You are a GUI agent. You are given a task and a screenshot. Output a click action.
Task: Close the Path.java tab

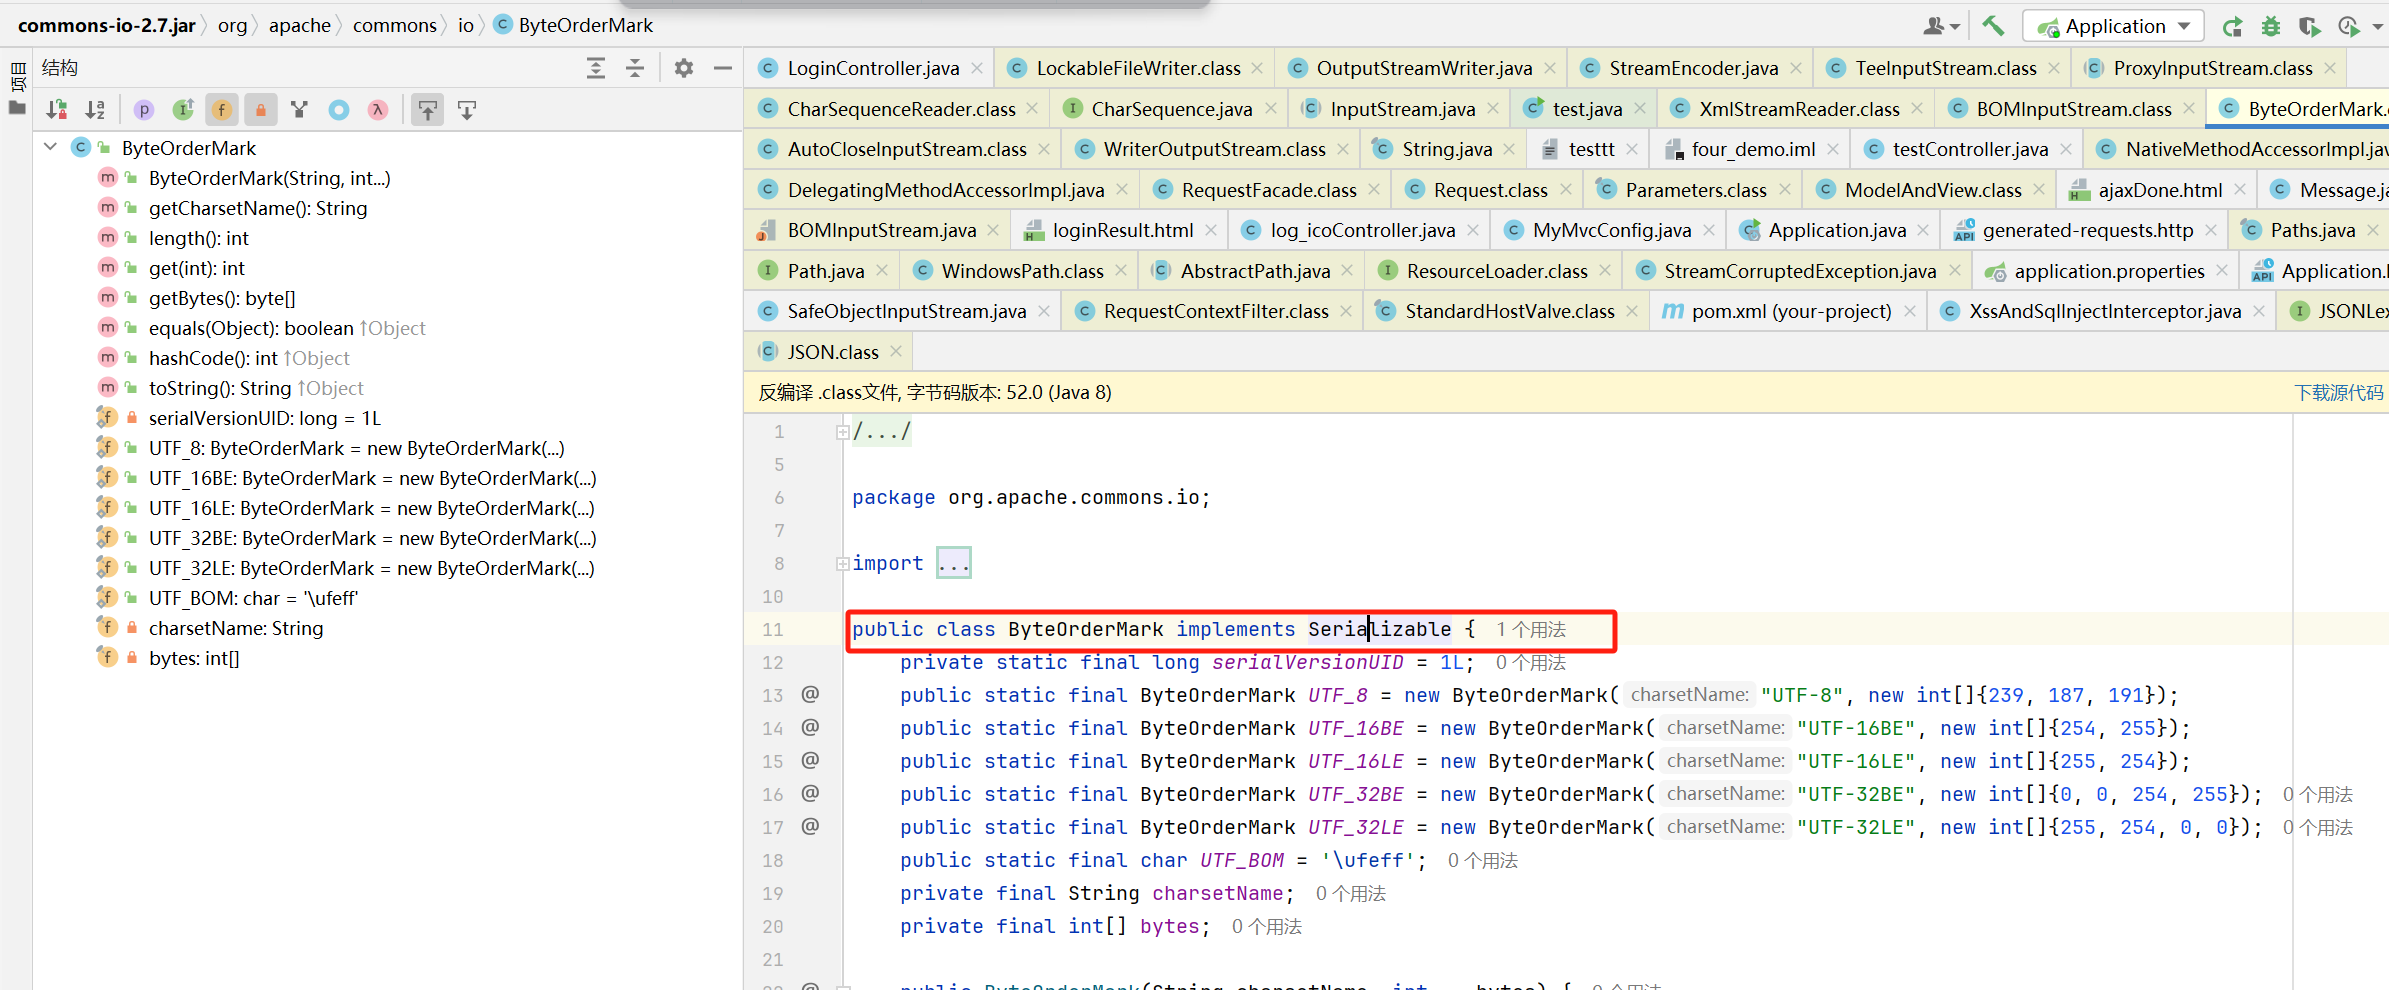click(881, 270)
